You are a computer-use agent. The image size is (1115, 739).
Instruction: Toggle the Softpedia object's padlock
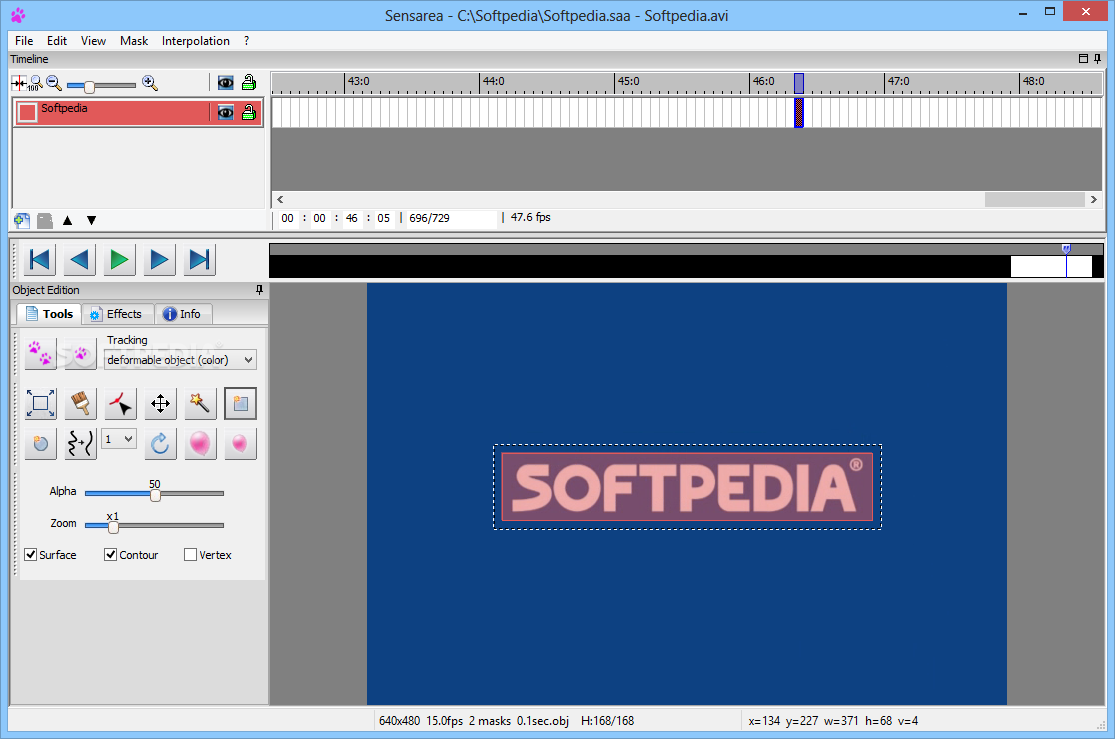[249, 112]
